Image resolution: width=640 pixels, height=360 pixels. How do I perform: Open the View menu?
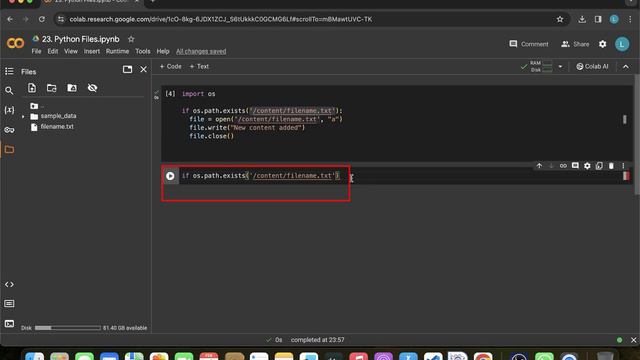(71, 51)
